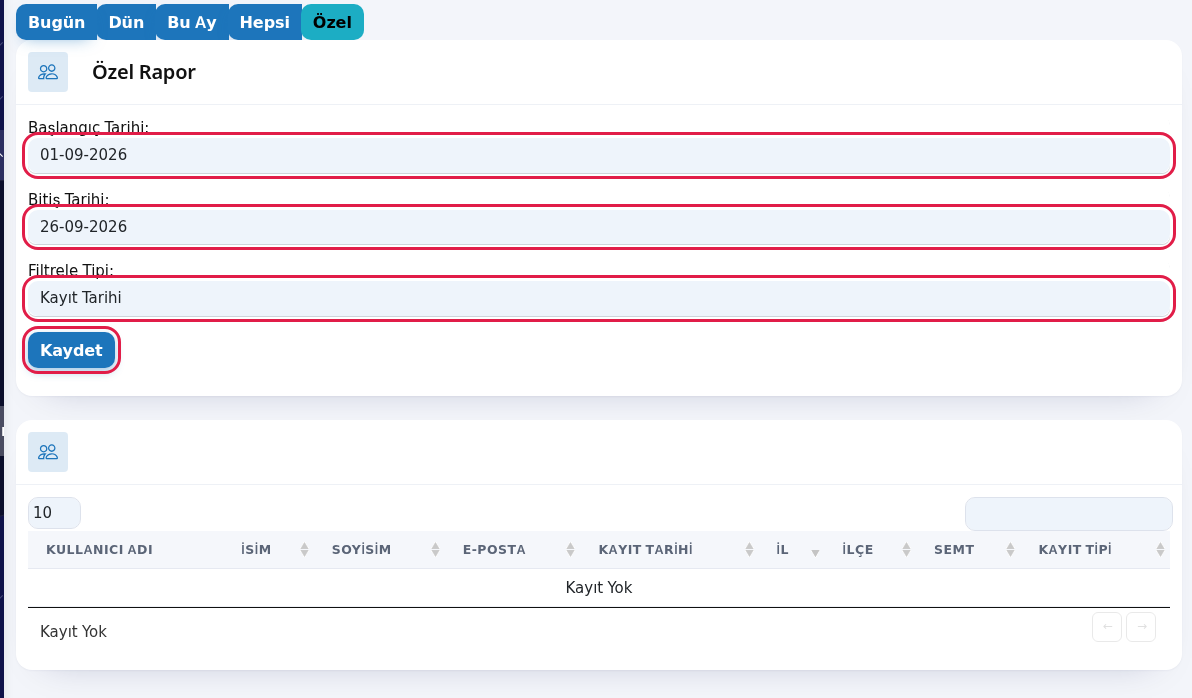Click the Başlangıç Tarihi date field
The image size is (1192, 698).
click(x=599, y=155)
